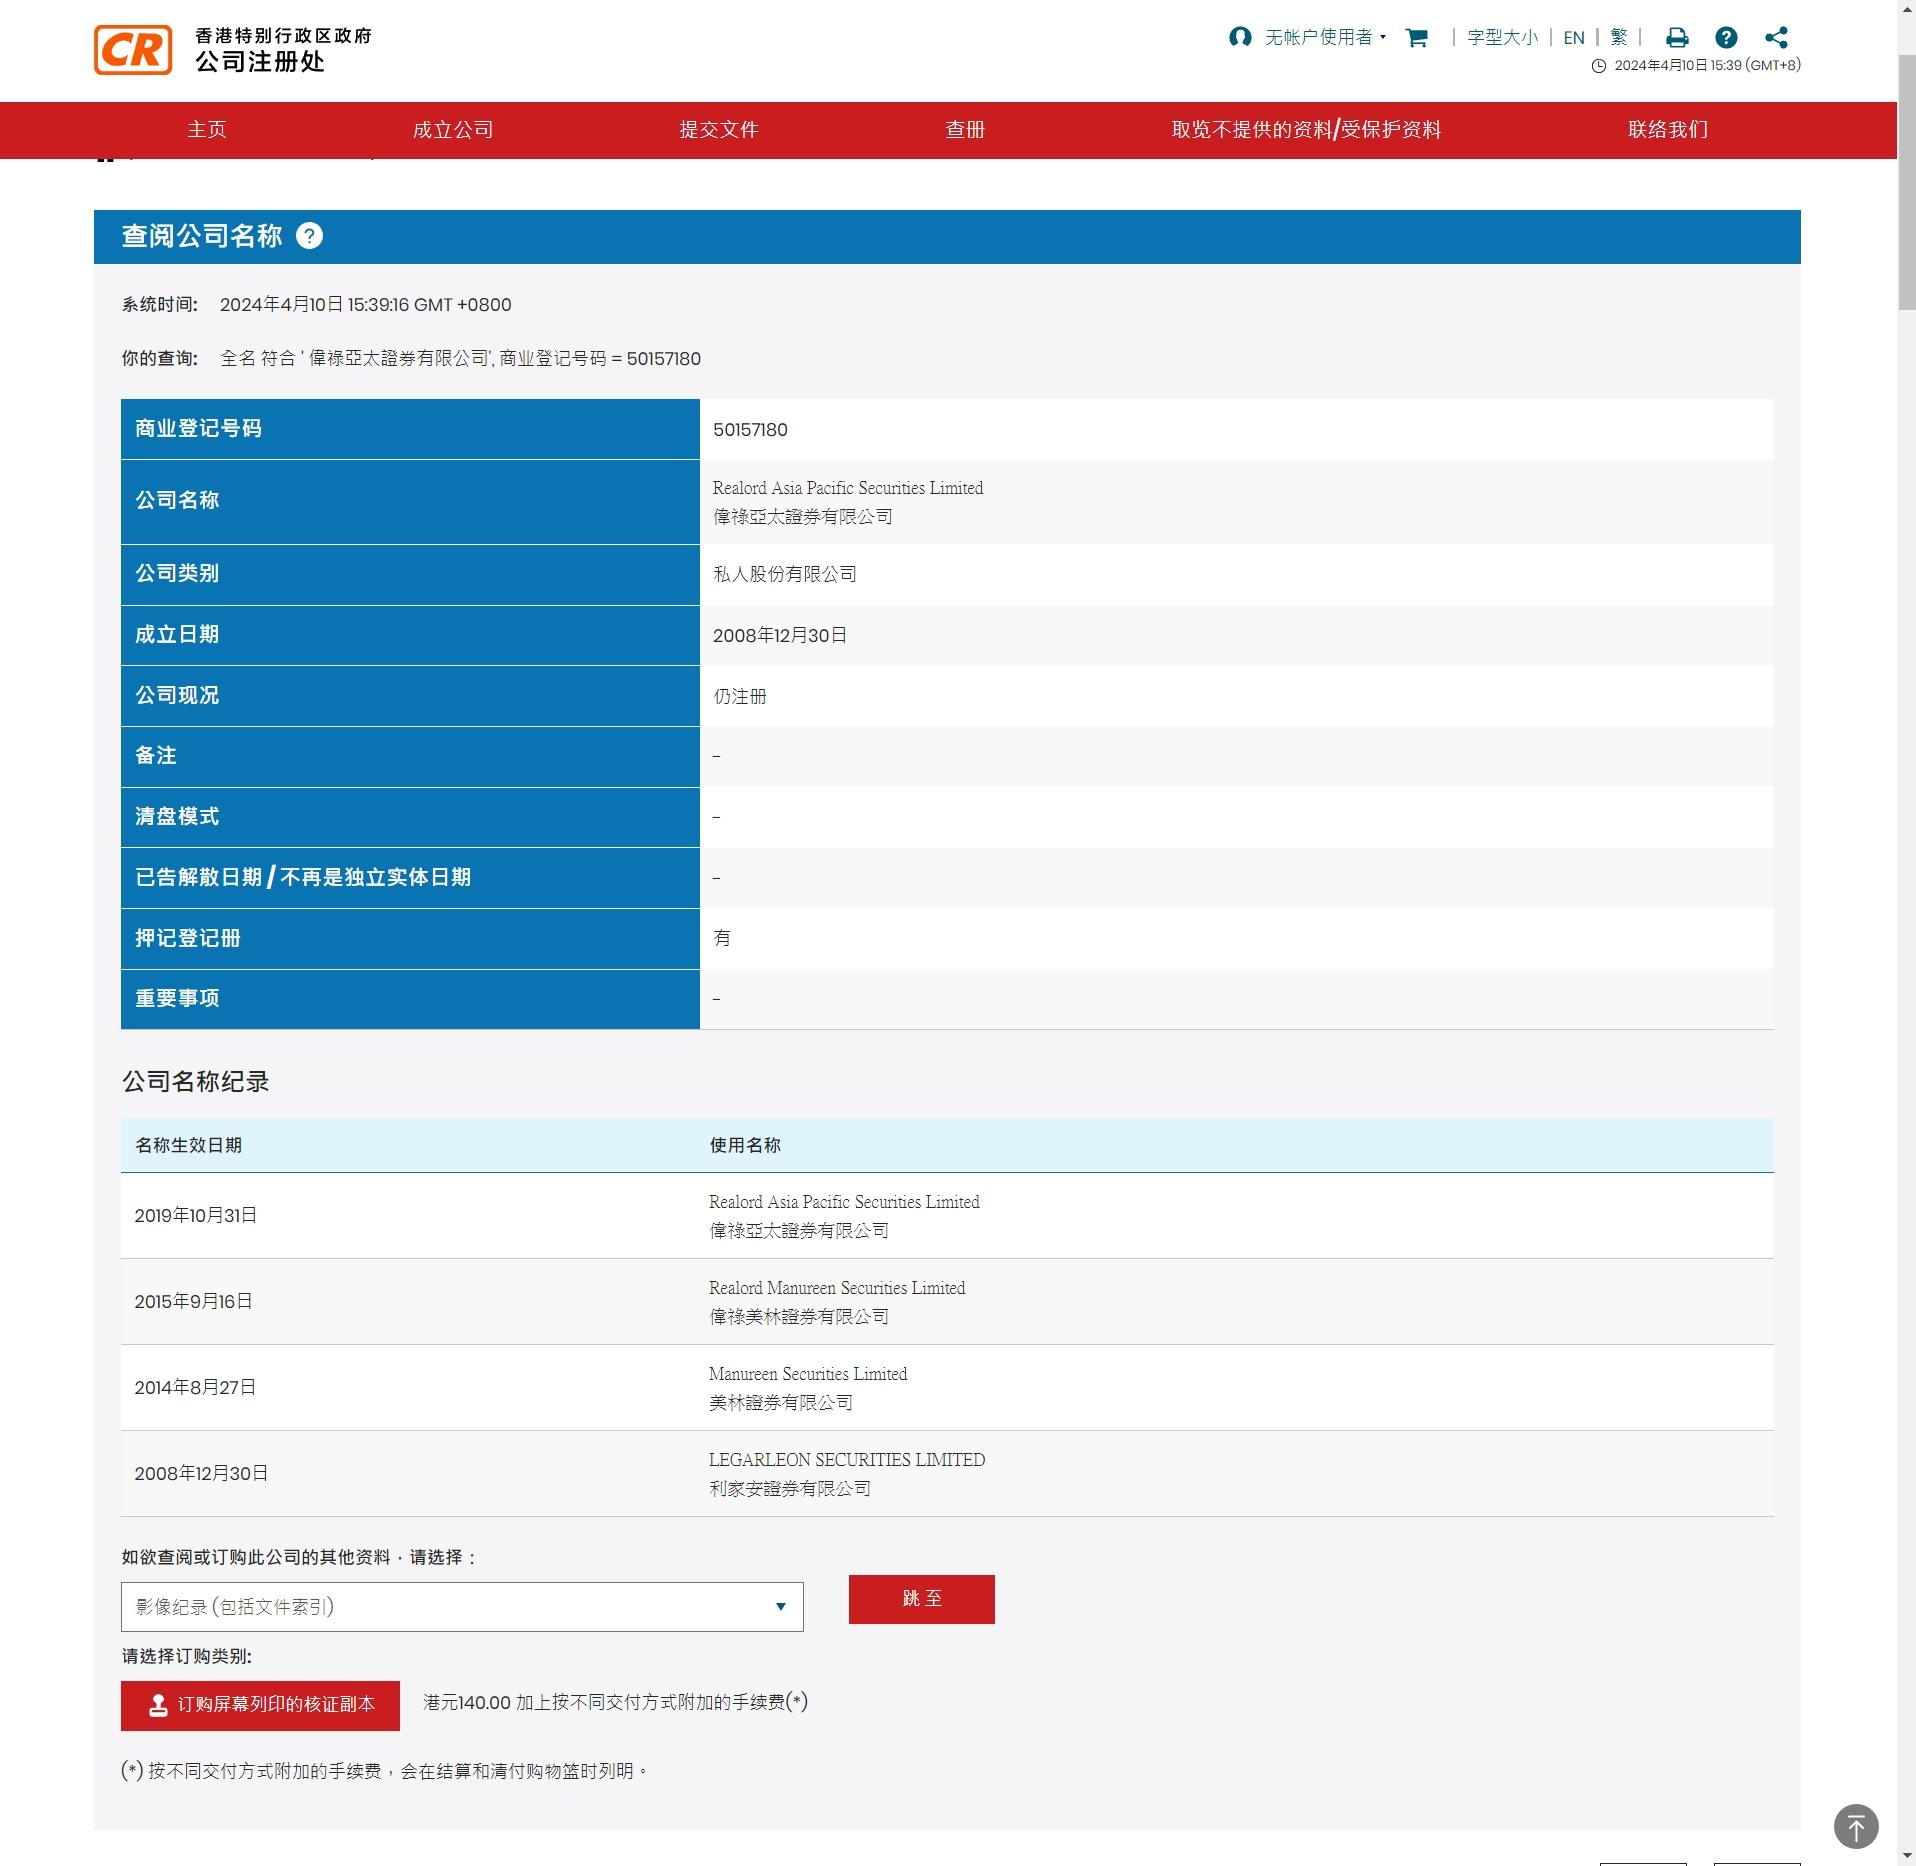Expand the 无帐户使用者 account dropdown
This screenshot has width=1916, height=1866.
click(1325, 37)
